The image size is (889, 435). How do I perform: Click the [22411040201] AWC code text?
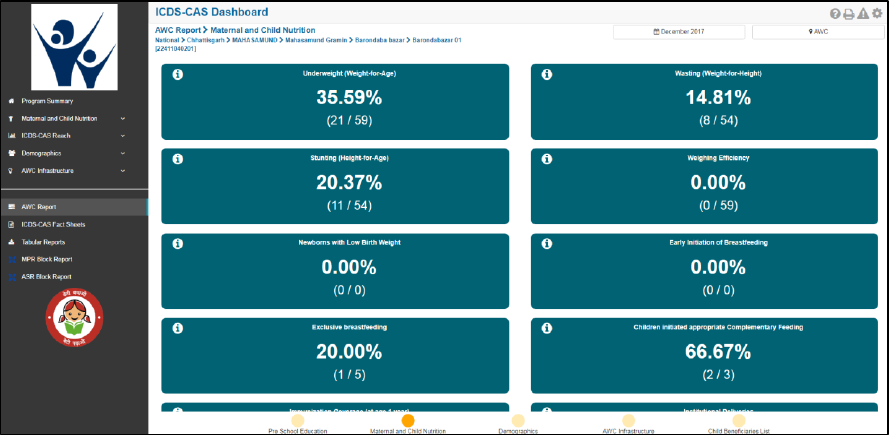pos(176,49)
